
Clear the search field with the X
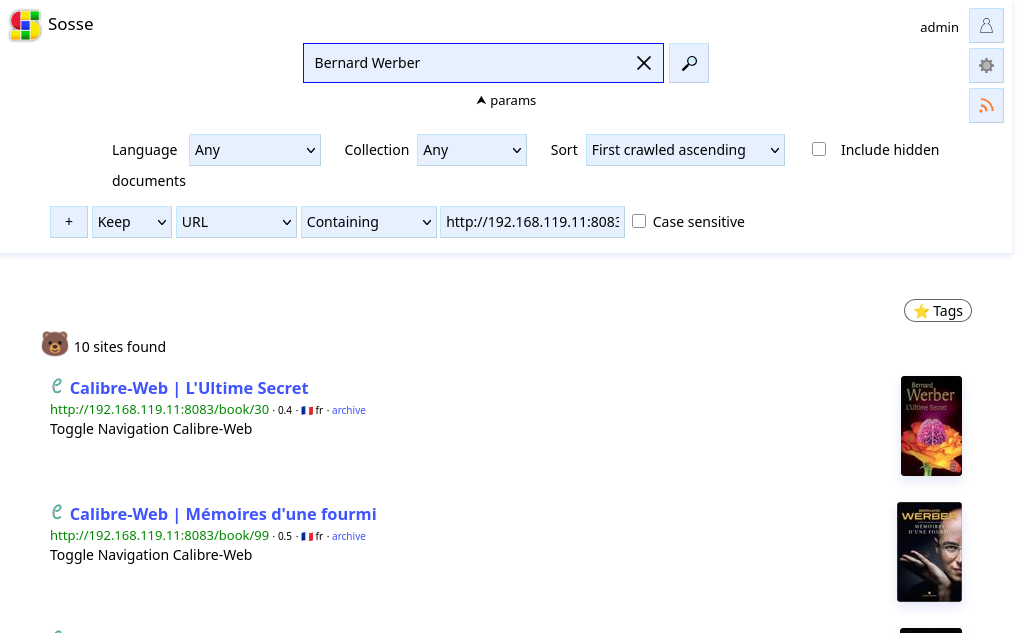pyautogui.click(x=644, y=63)
